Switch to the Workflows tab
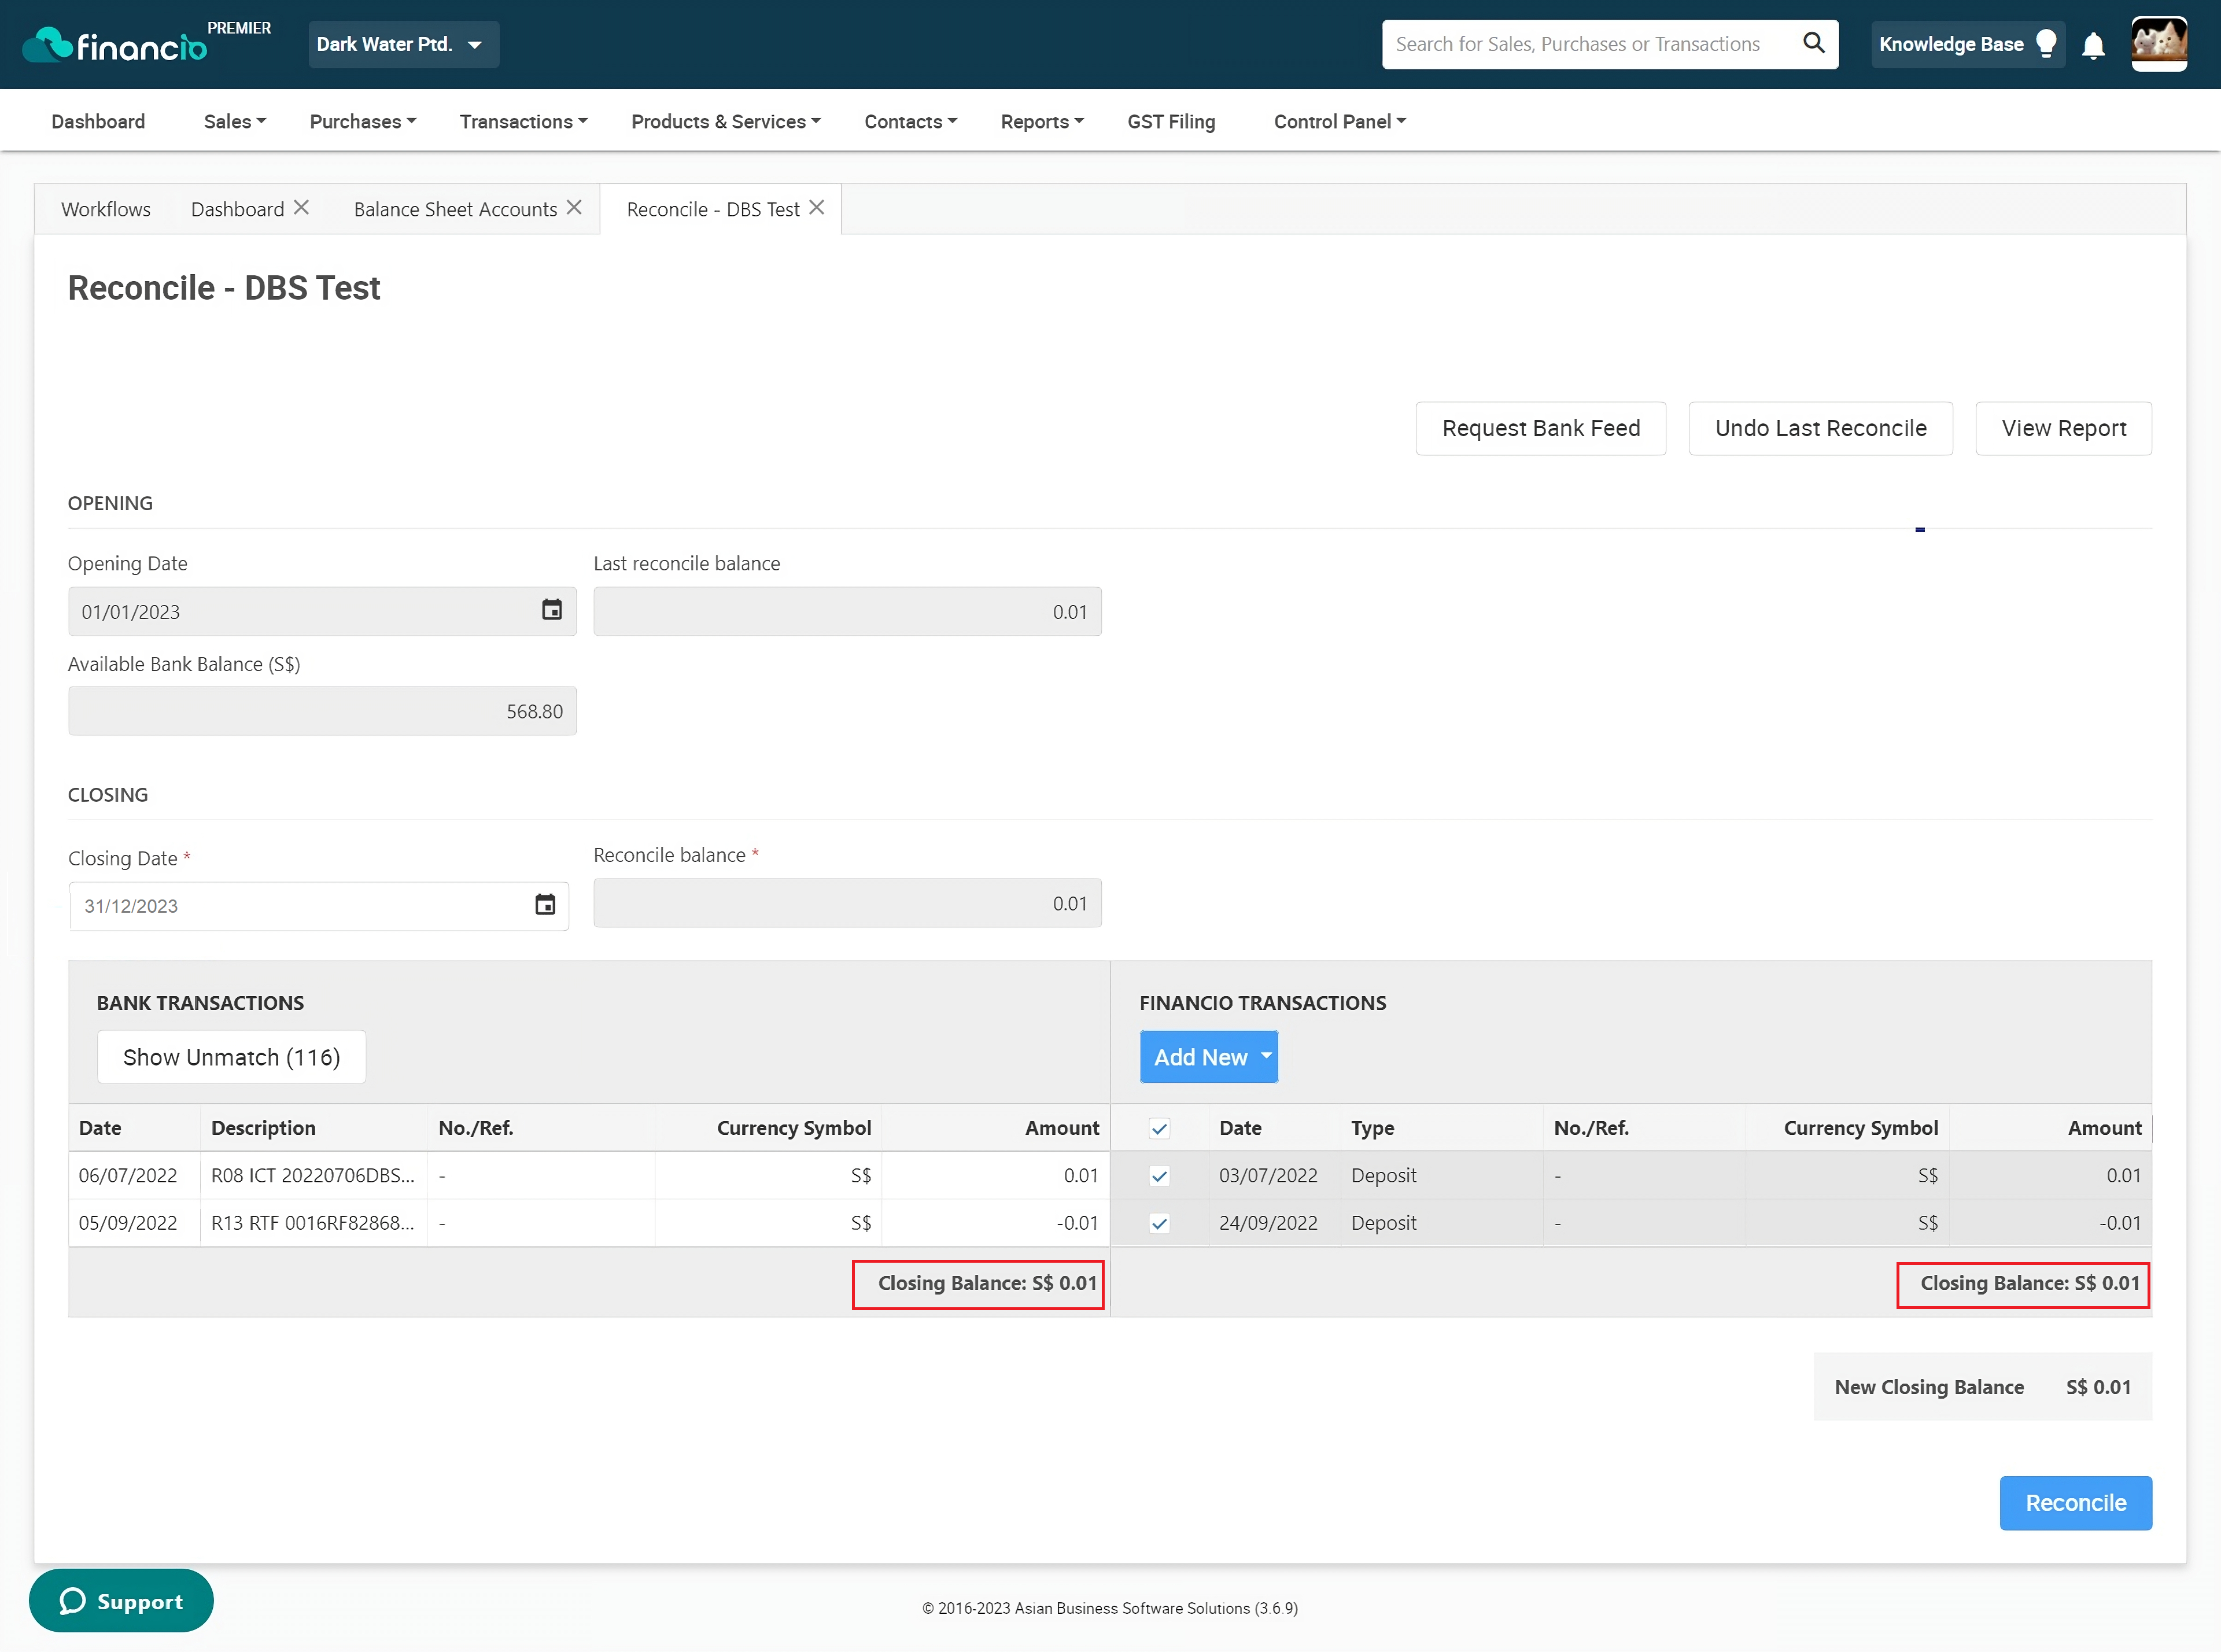This screenshot has width=2221, height=1652. click(x=106, y=209)
